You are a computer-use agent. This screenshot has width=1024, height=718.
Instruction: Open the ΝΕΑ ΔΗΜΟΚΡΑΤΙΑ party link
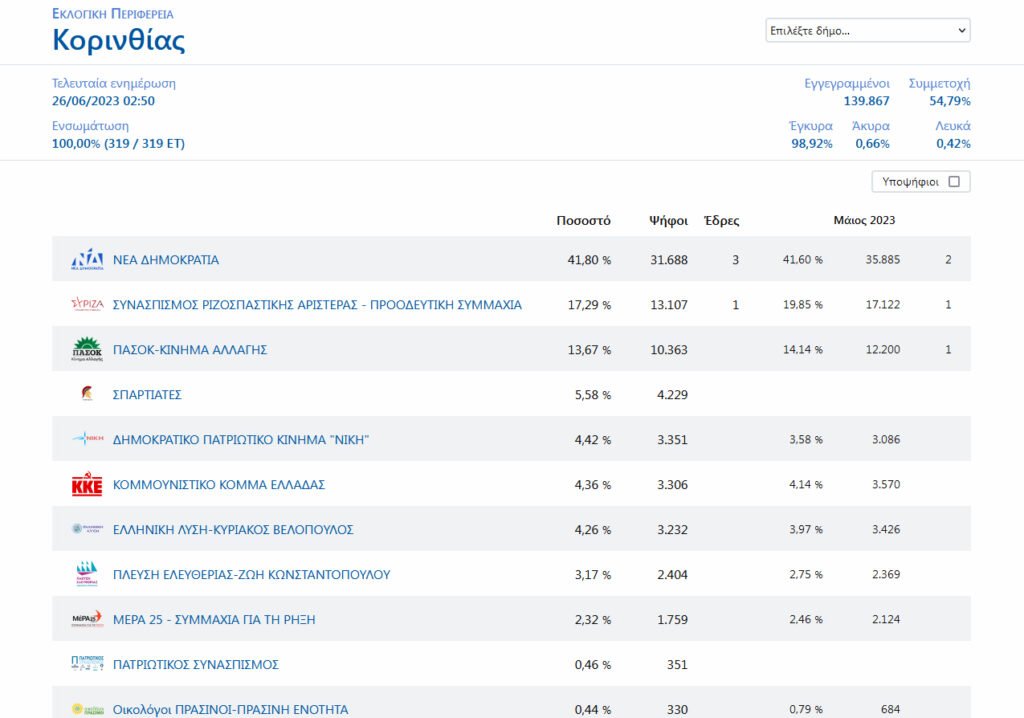166,259
